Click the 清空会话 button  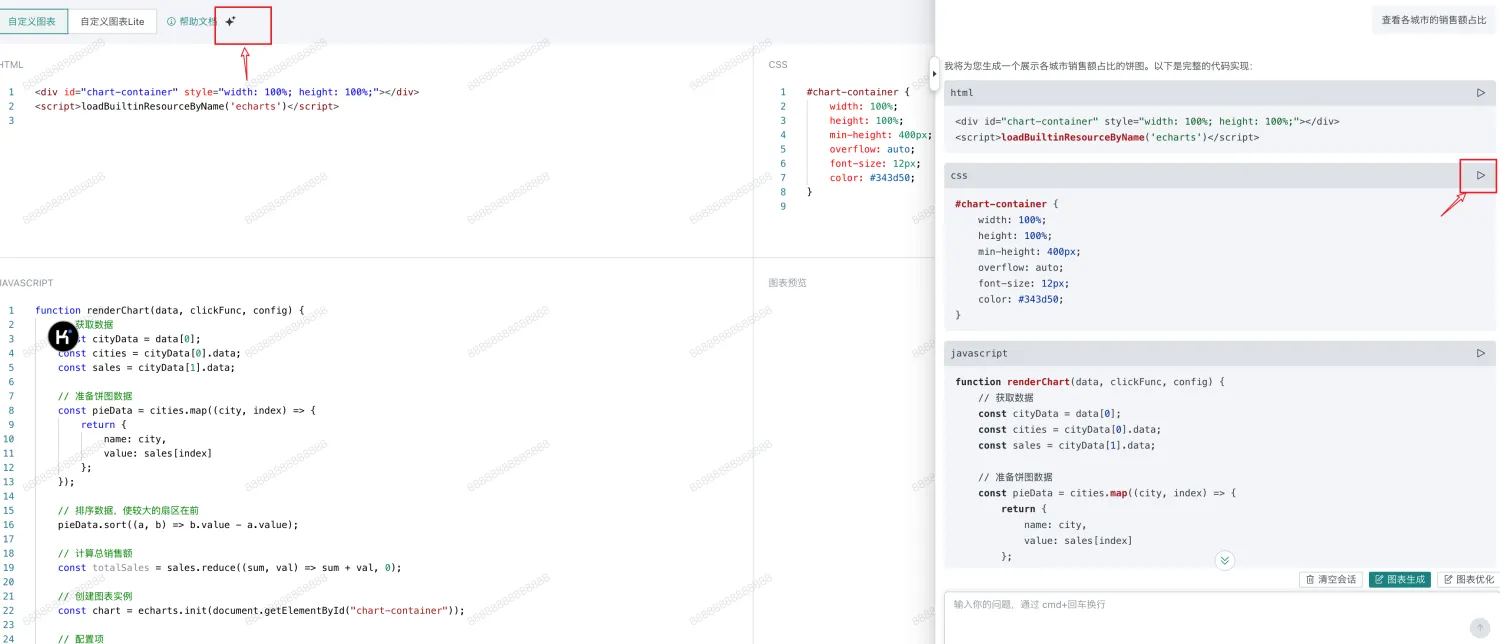tap(1332, 579)
